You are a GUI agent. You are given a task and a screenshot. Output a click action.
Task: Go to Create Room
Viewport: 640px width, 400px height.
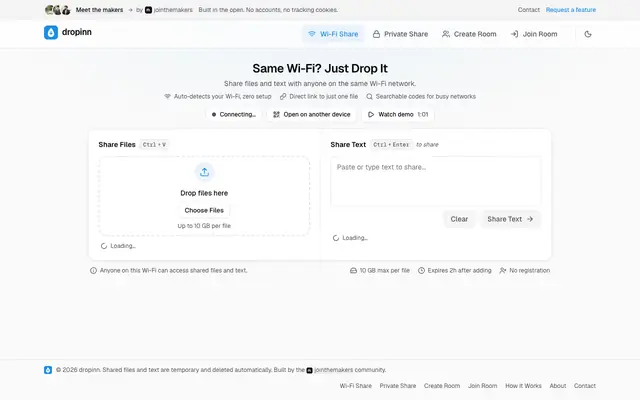469,34
